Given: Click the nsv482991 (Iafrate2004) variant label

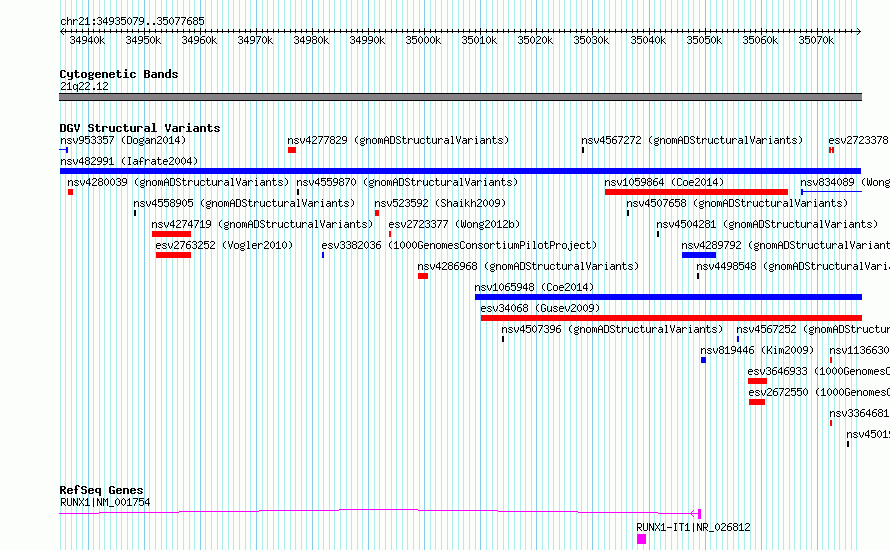Looking at the screenshot, I should click(129, 161).
